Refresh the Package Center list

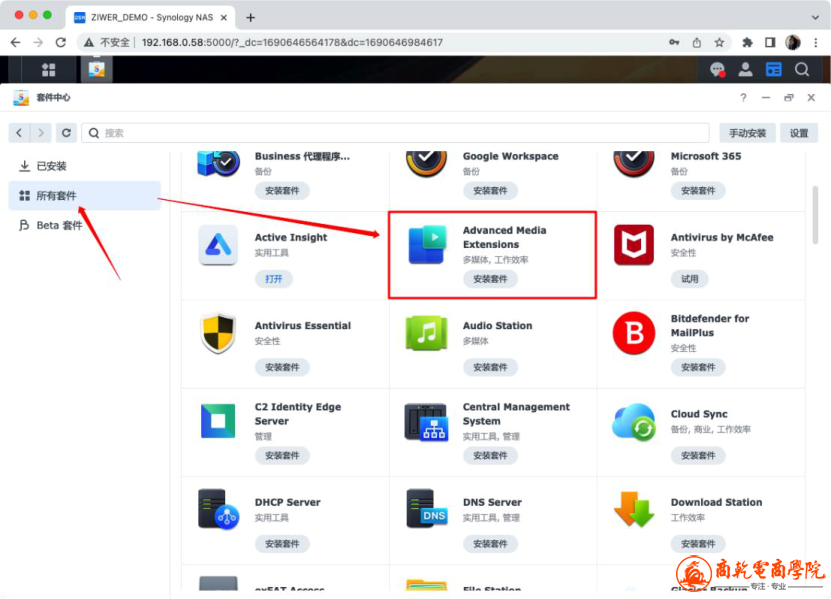pos(66,133)
